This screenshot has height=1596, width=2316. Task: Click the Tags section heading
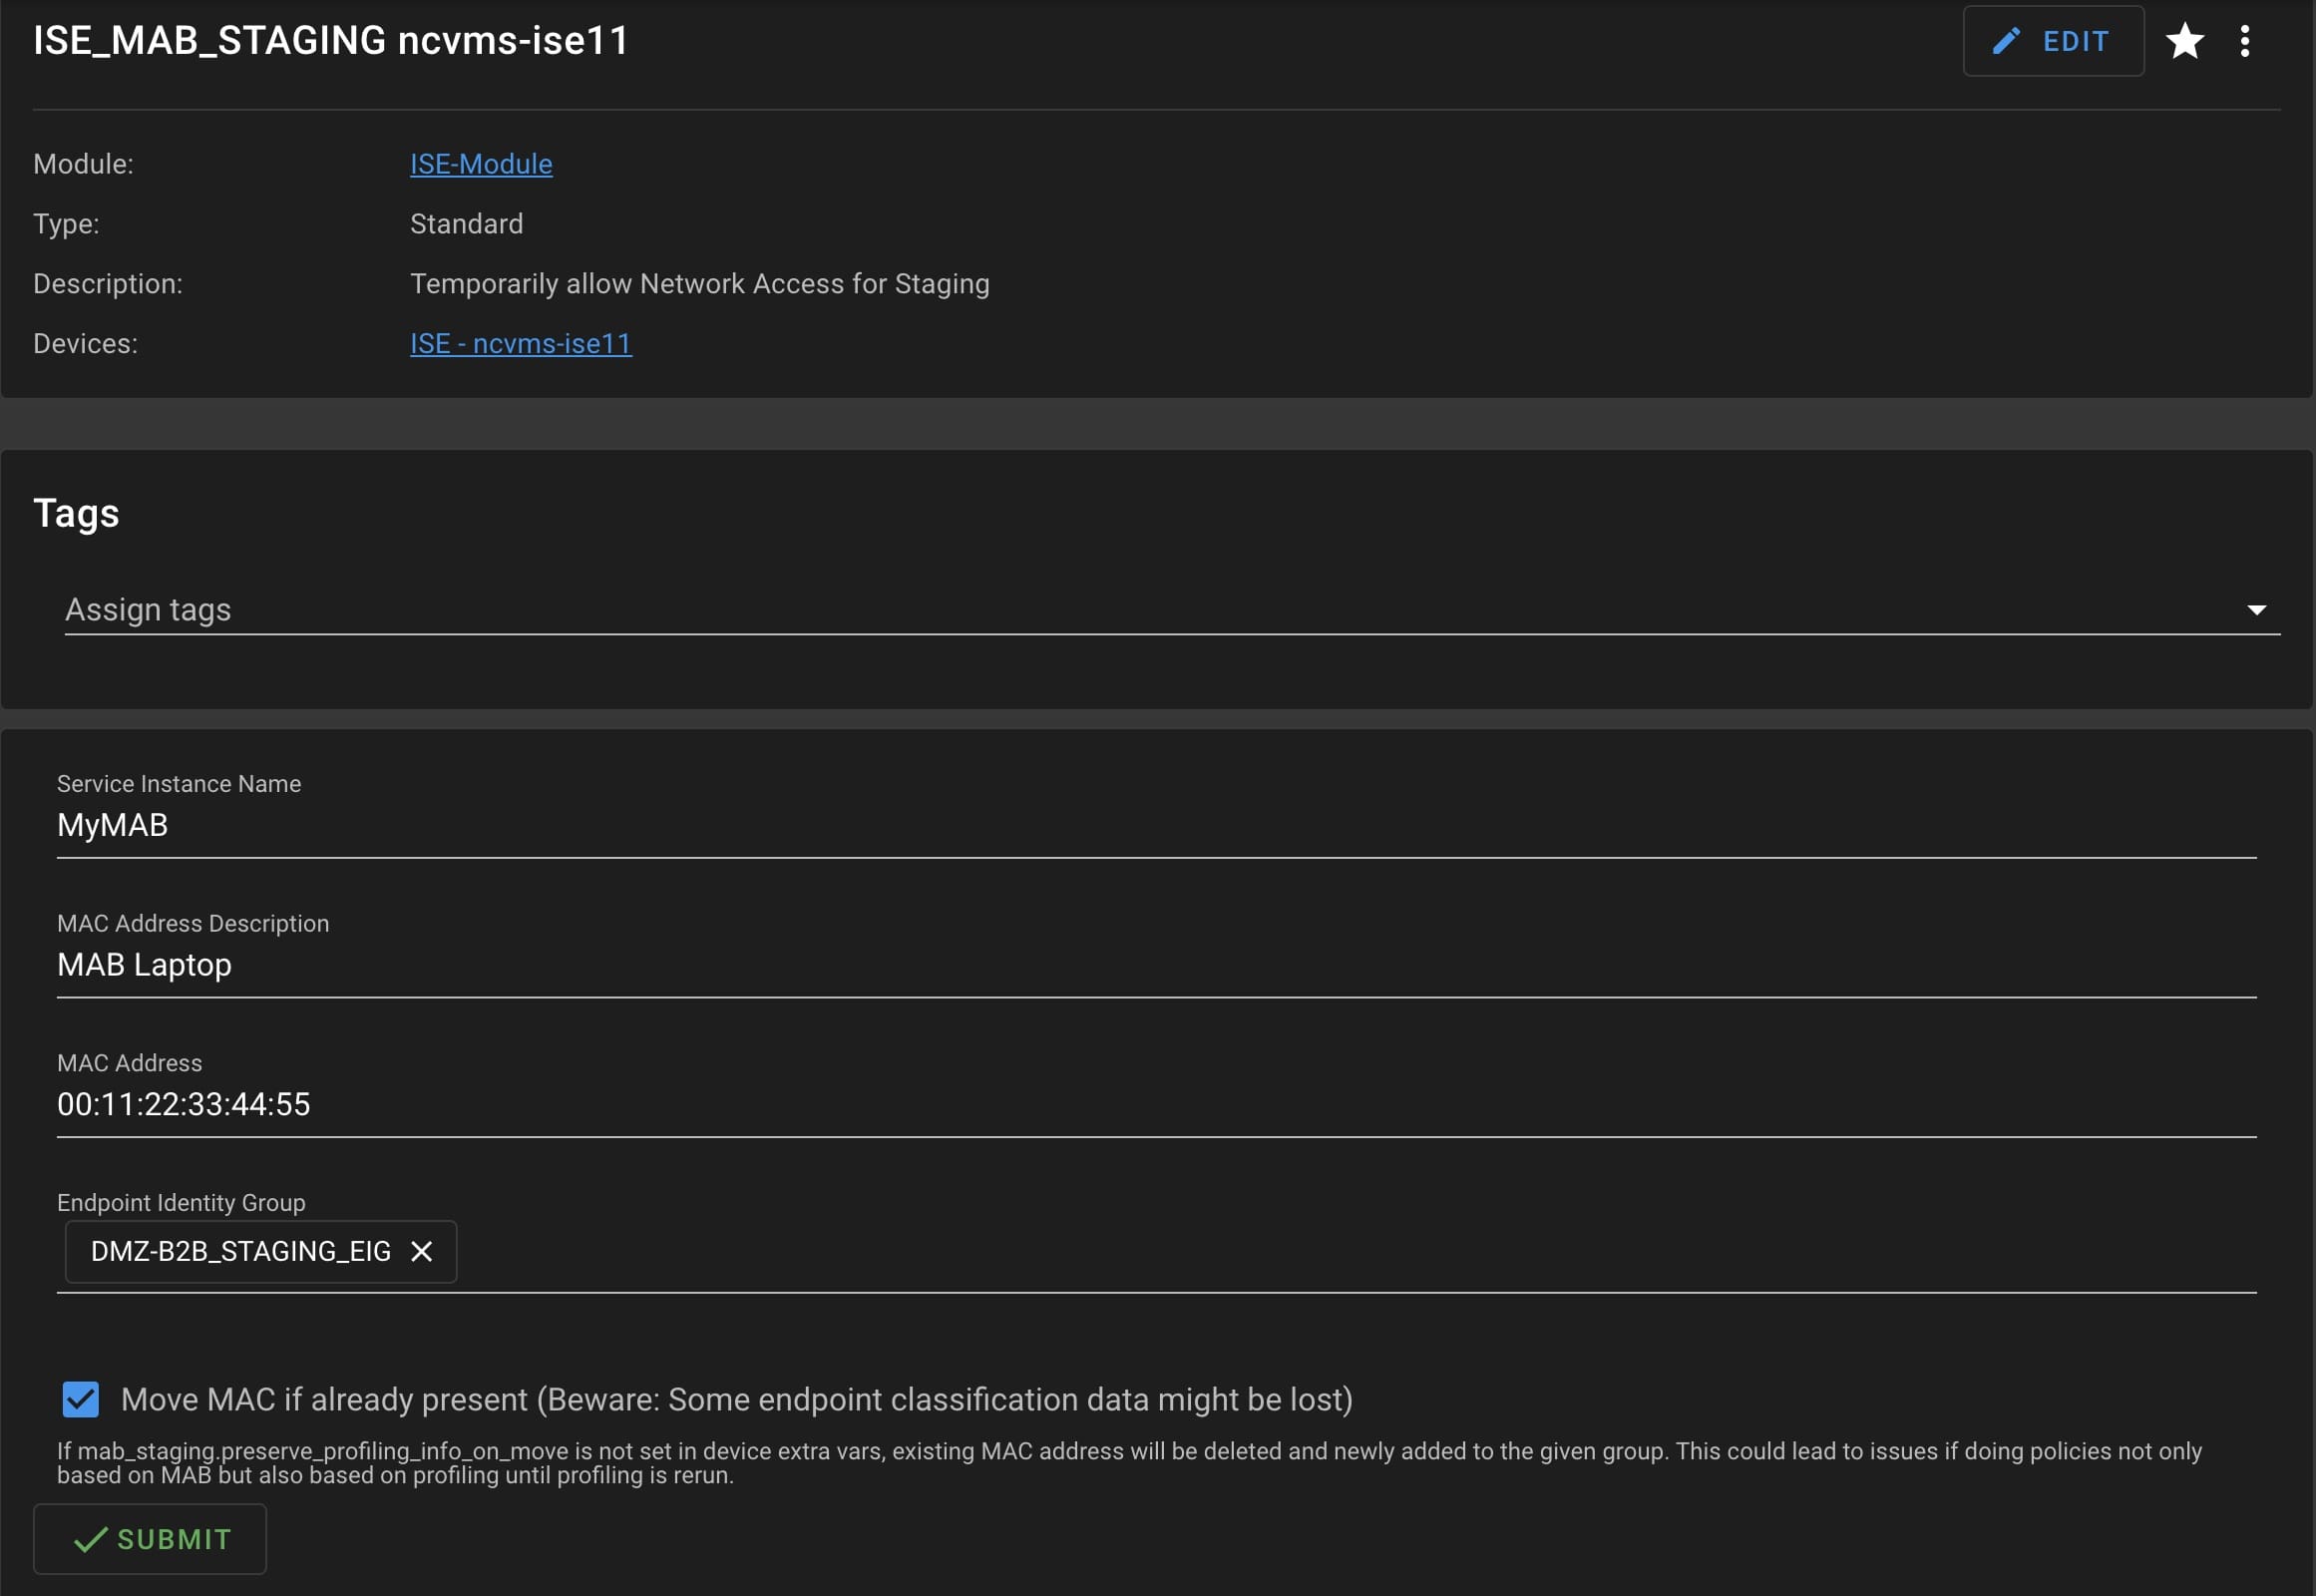[x=76, y=513]
